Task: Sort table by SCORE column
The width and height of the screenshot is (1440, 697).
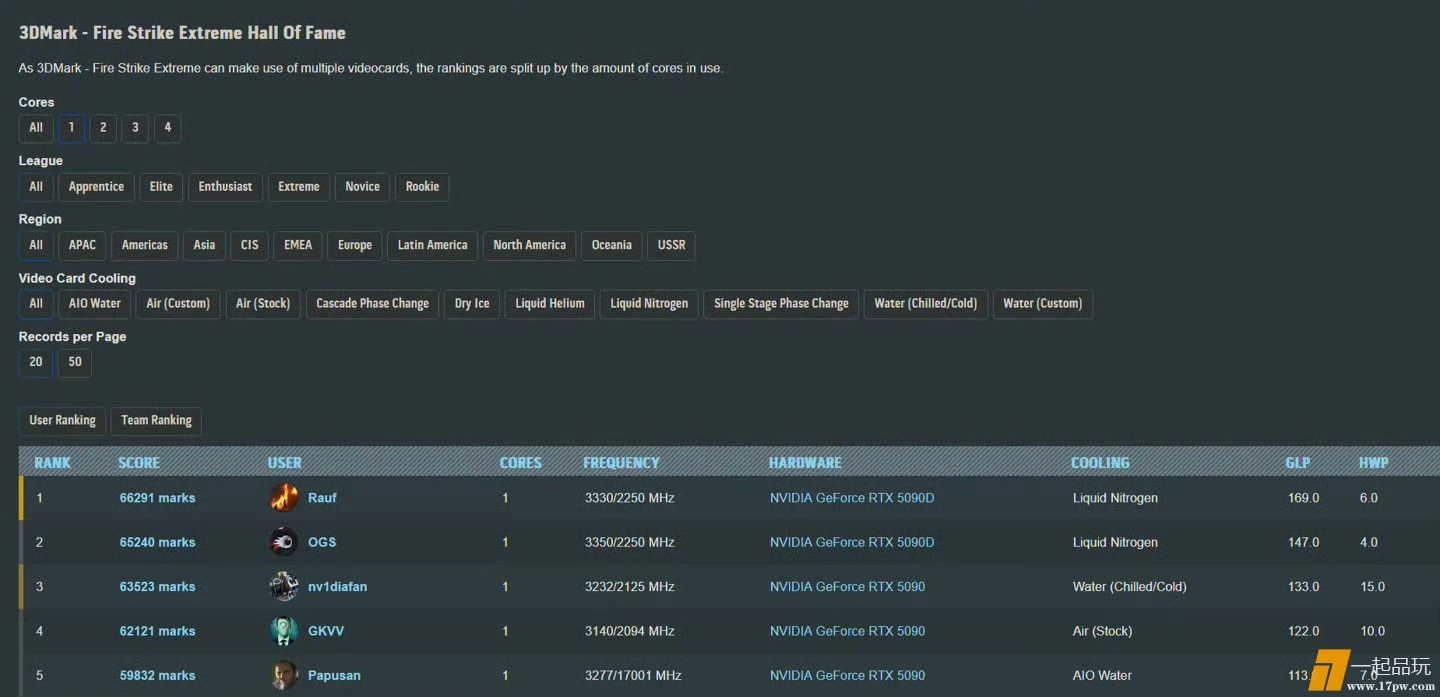Action: tap(139, 463)
